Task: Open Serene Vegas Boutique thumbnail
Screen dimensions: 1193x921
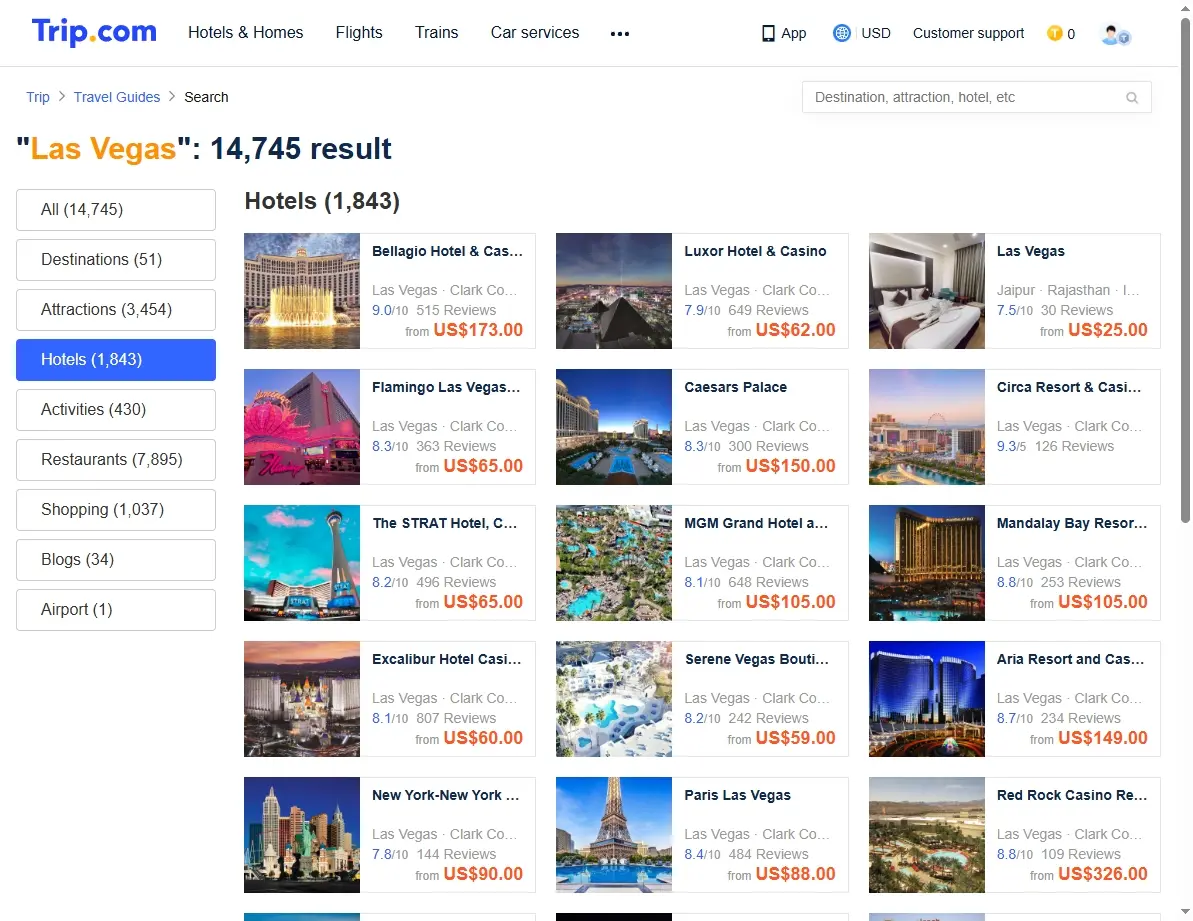Action: click(614, 699)
